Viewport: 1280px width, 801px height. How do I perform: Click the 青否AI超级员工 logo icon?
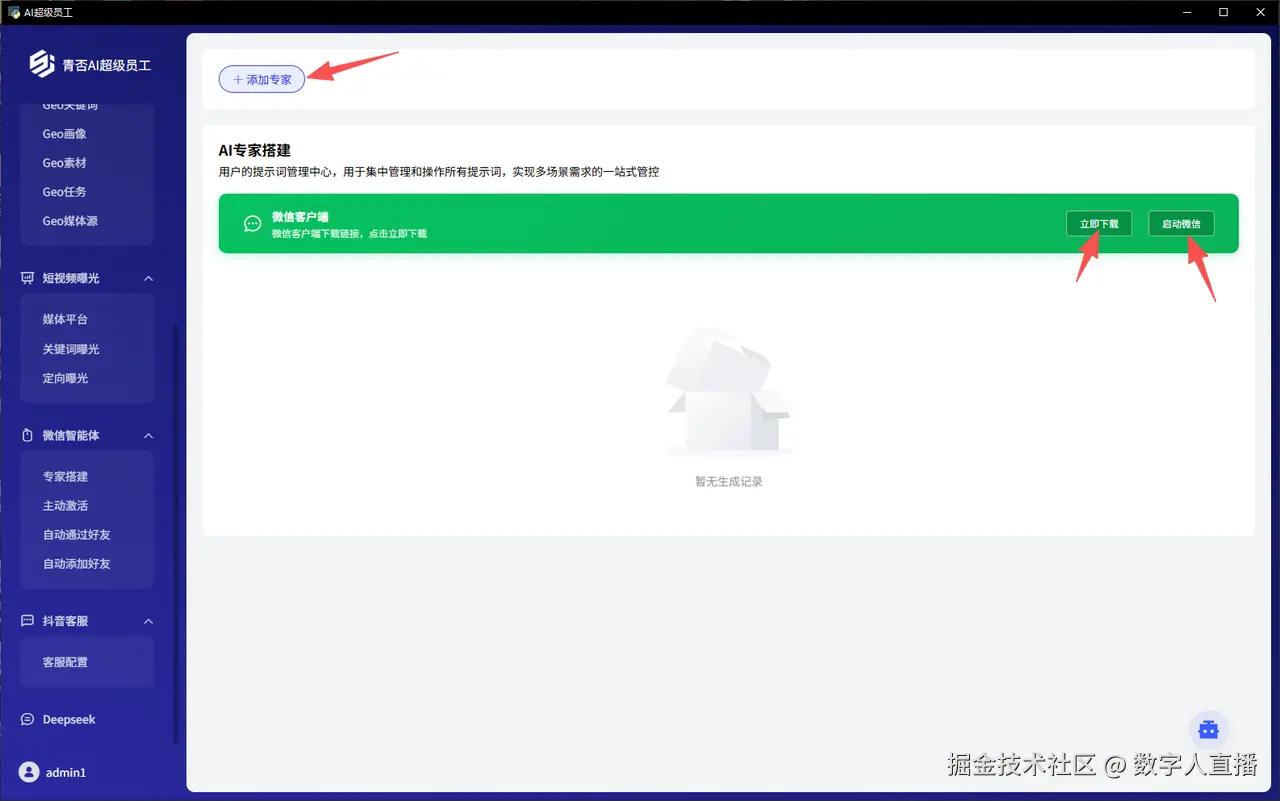coord(41,64)
